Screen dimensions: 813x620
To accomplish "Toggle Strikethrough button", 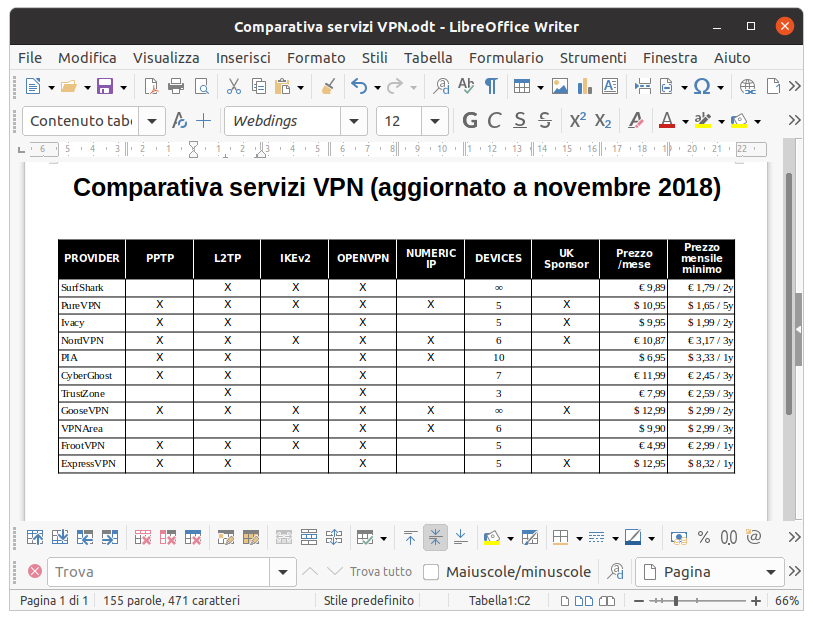I will pos(544,121).
